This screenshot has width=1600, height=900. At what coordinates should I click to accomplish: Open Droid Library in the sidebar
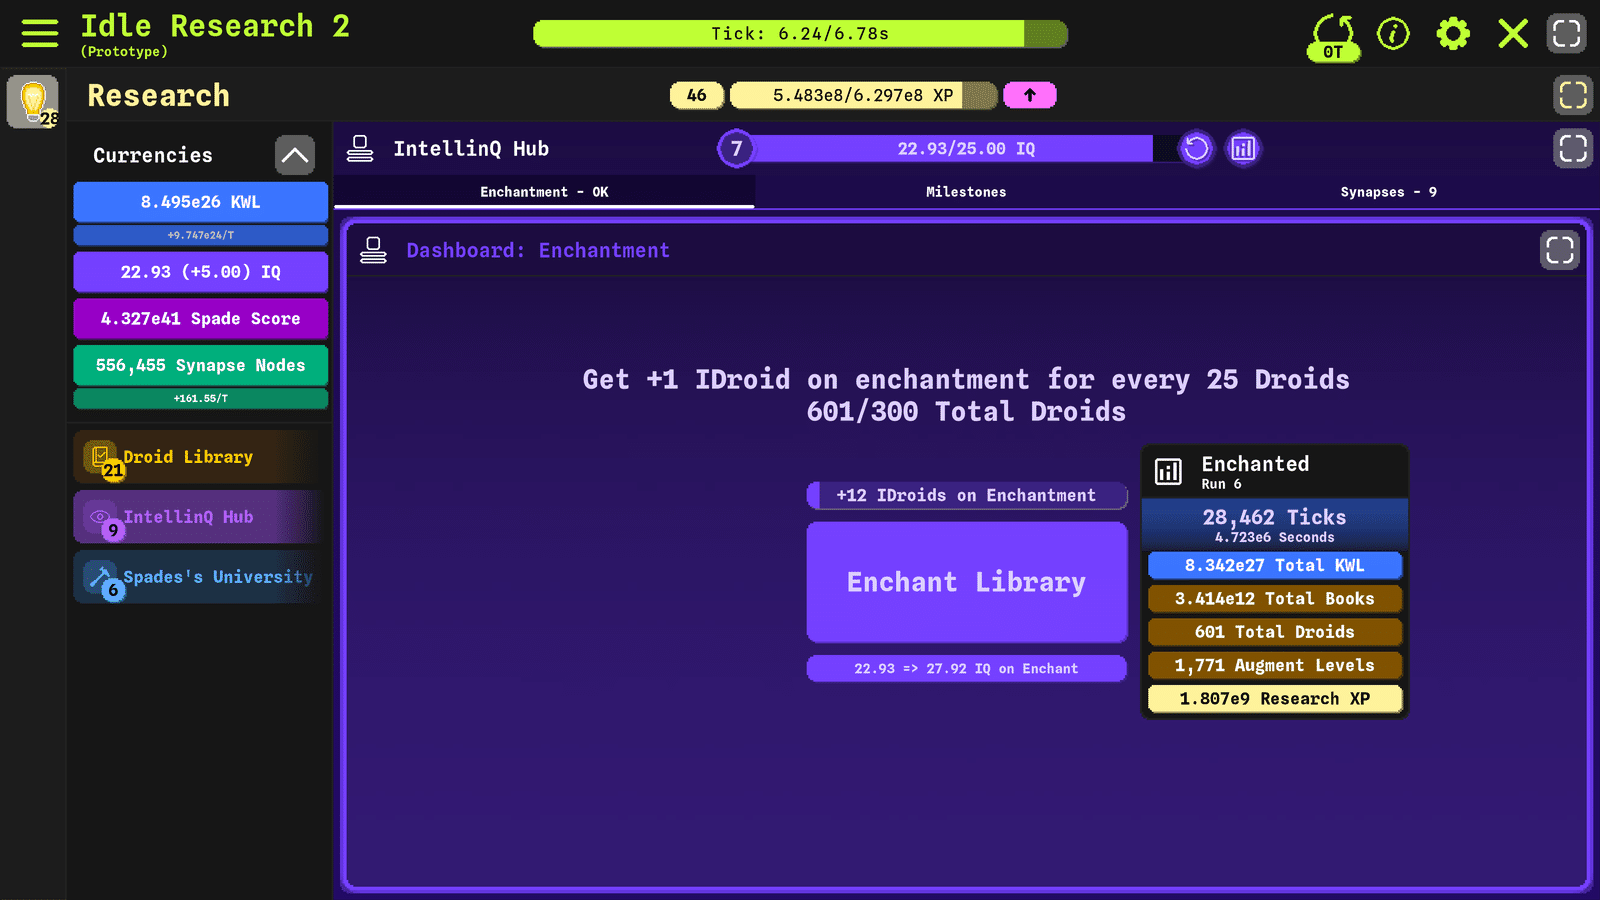(200, 457)
